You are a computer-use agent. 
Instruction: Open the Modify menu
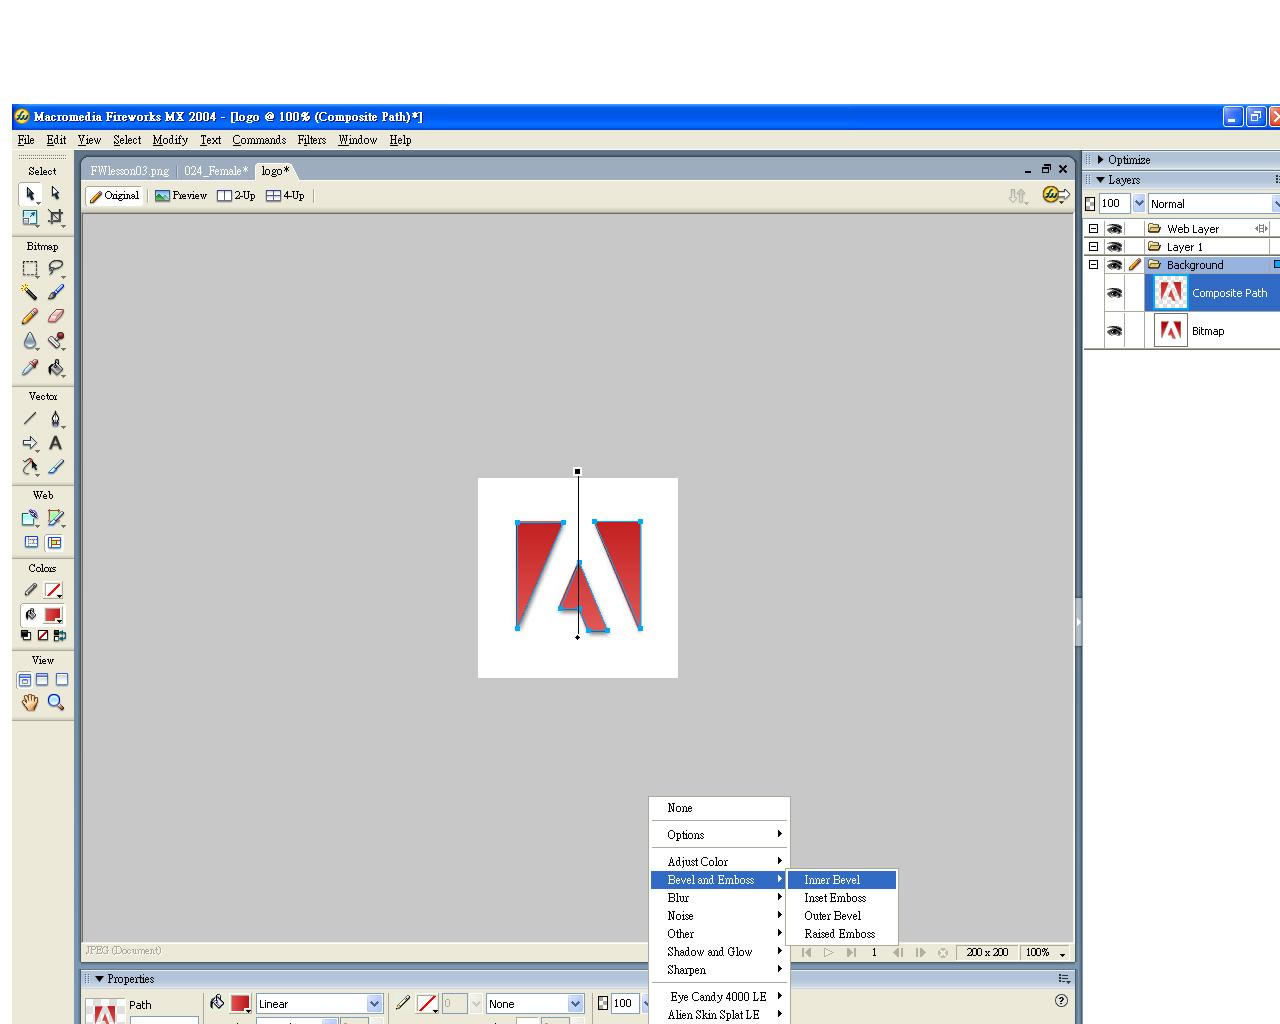click(x=170, y=140)
